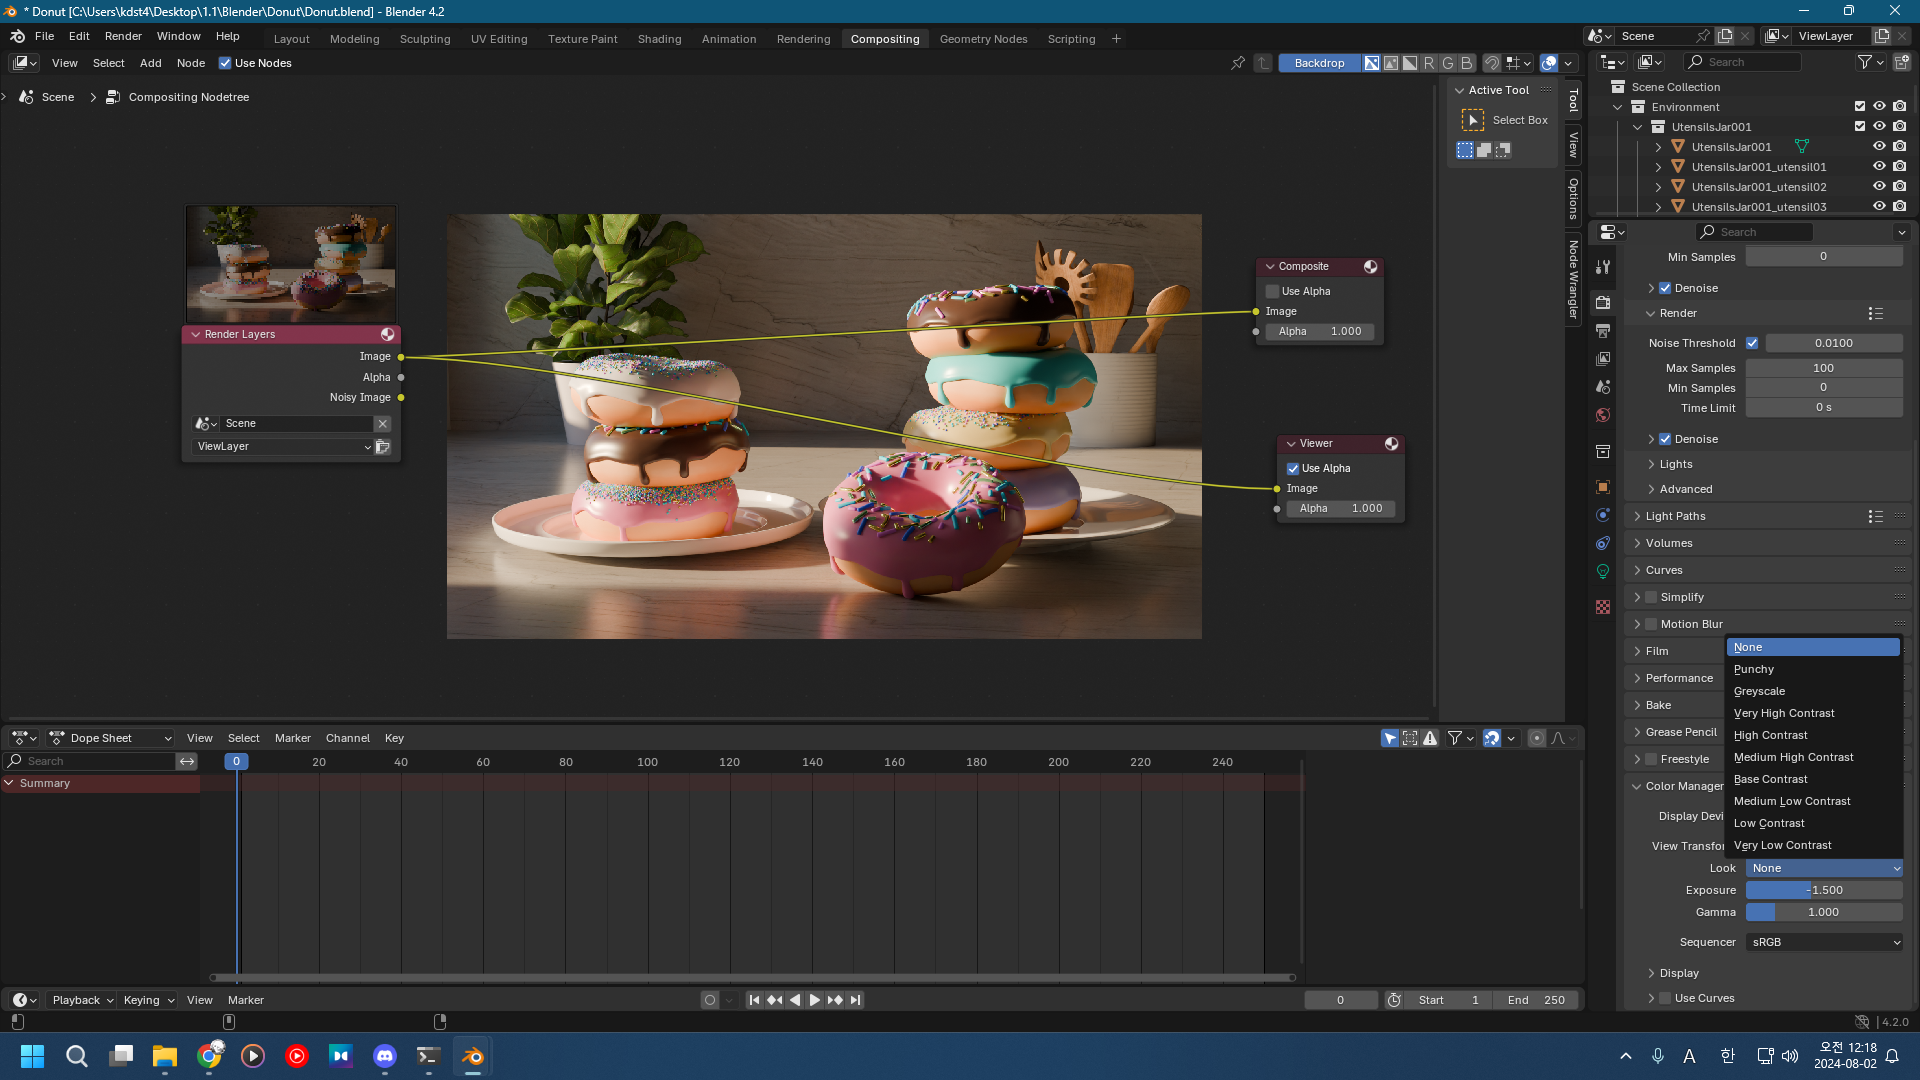Enable Use Alpha on Composite node

coord(1273,291)
